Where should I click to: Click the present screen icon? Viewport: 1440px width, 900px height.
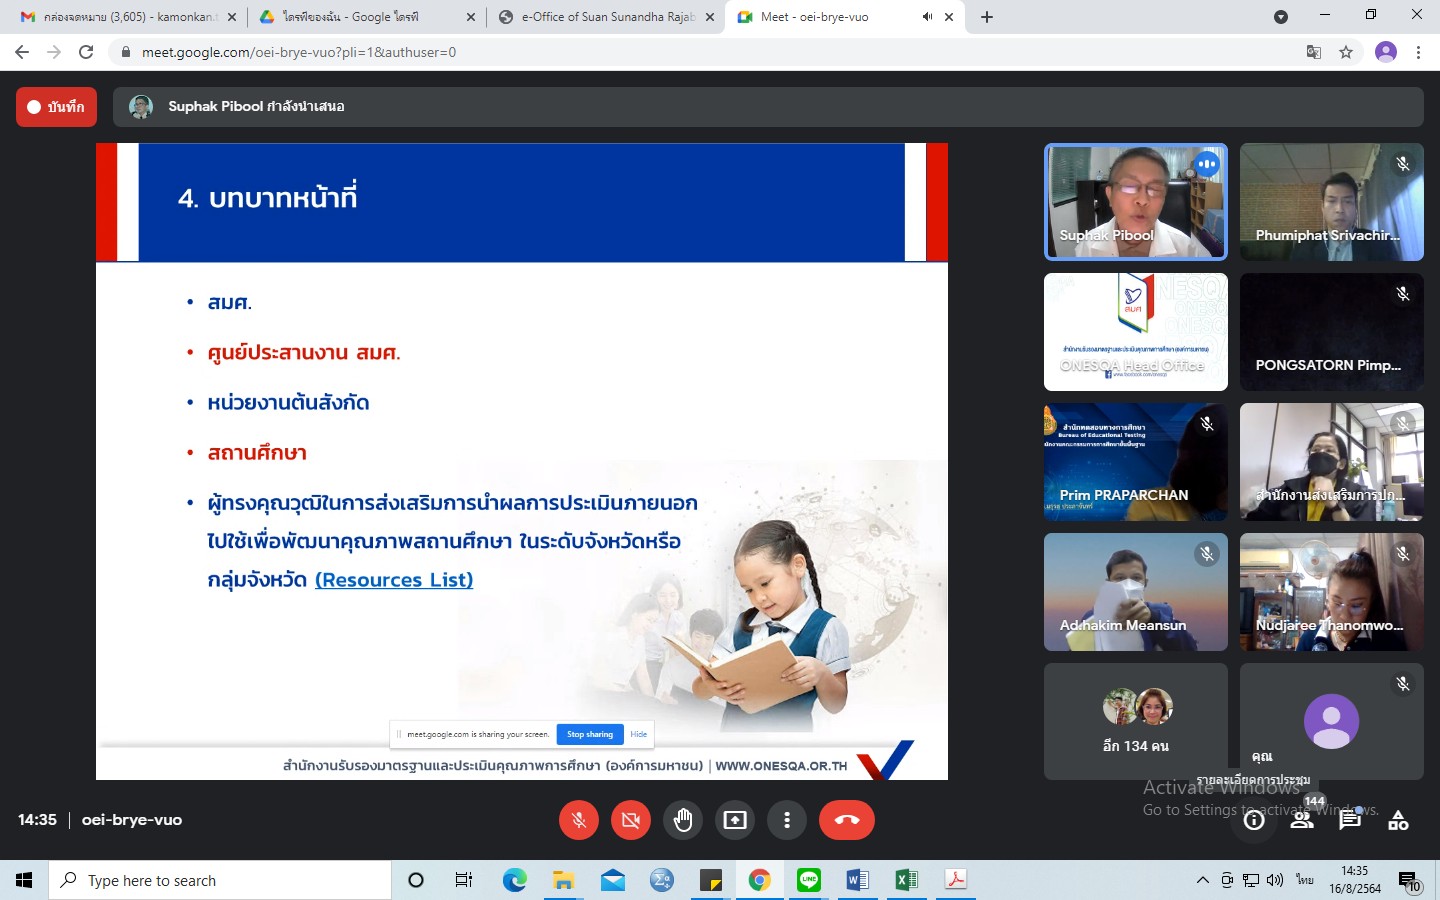pos(735,820)
